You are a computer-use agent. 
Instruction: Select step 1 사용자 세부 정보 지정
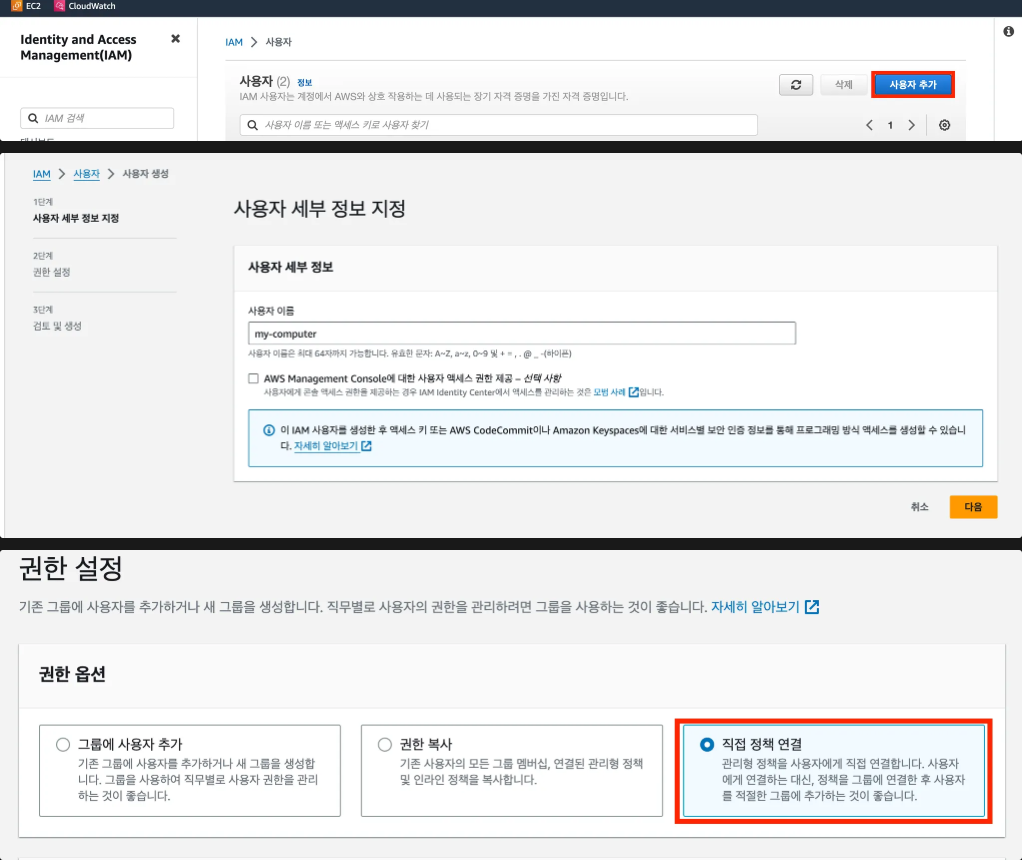point(76,218)
